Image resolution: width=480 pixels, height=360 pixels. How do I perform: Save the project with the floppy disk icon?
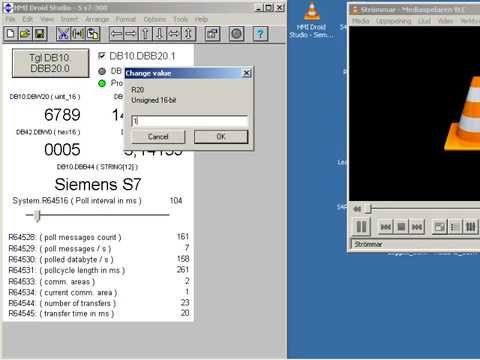point(40,34)
